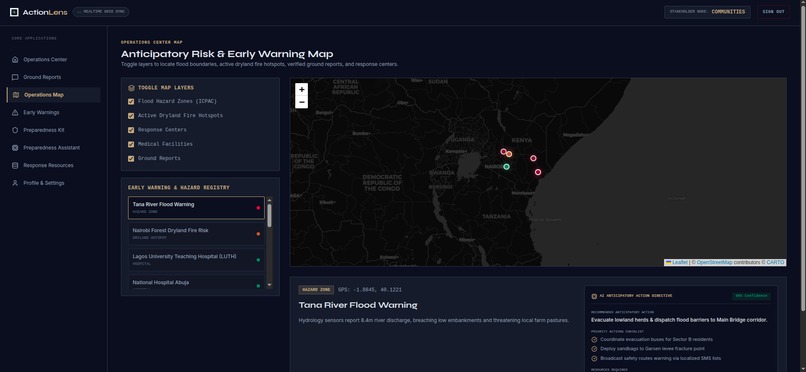Click the AI Anticipatory Action Directive icon
The image size is (806, 372).
click(594, 296)
